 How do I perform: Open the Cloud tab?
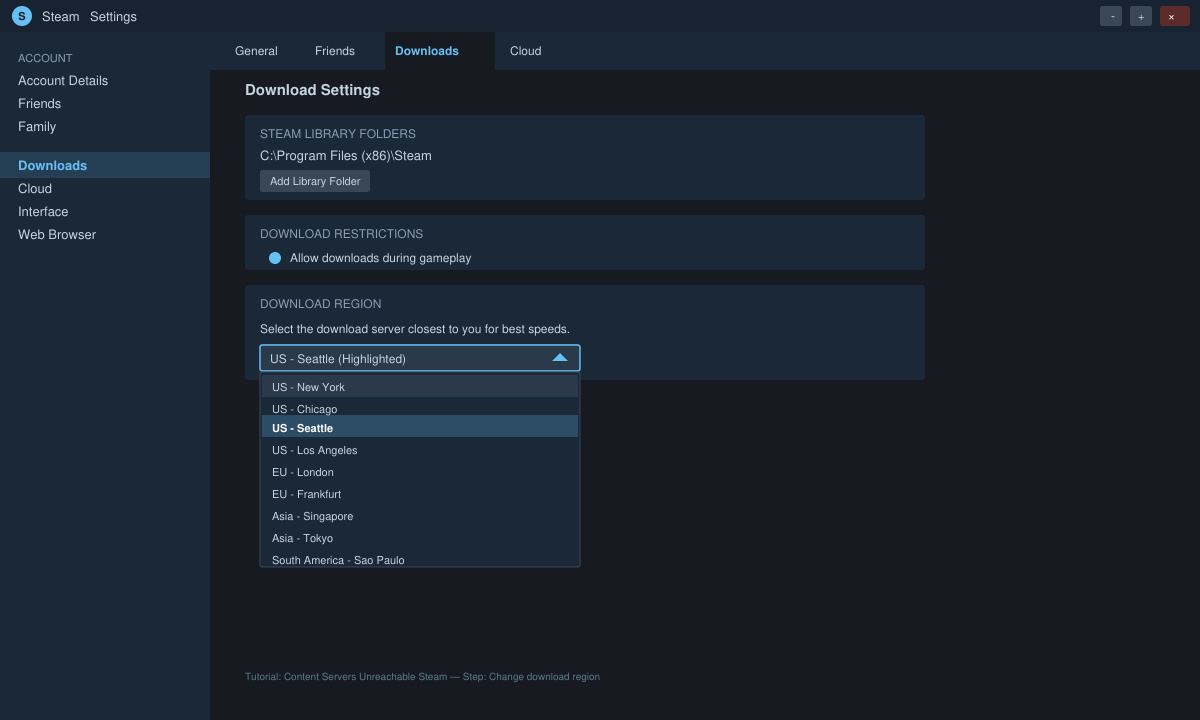(526, 51)
